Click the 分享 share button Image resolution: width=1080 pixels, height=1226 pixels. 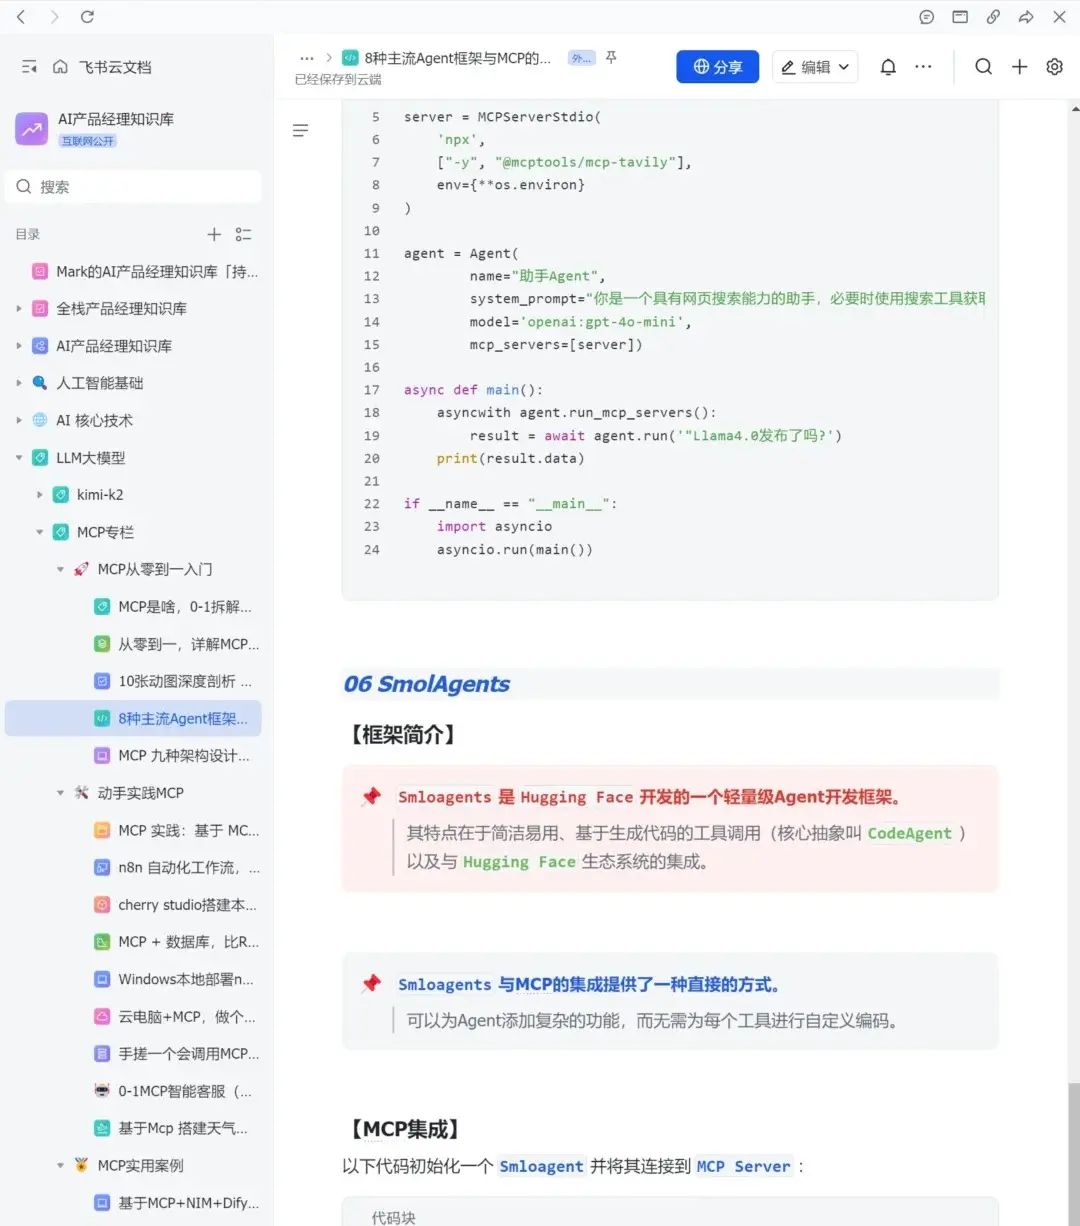click(717, 66)
